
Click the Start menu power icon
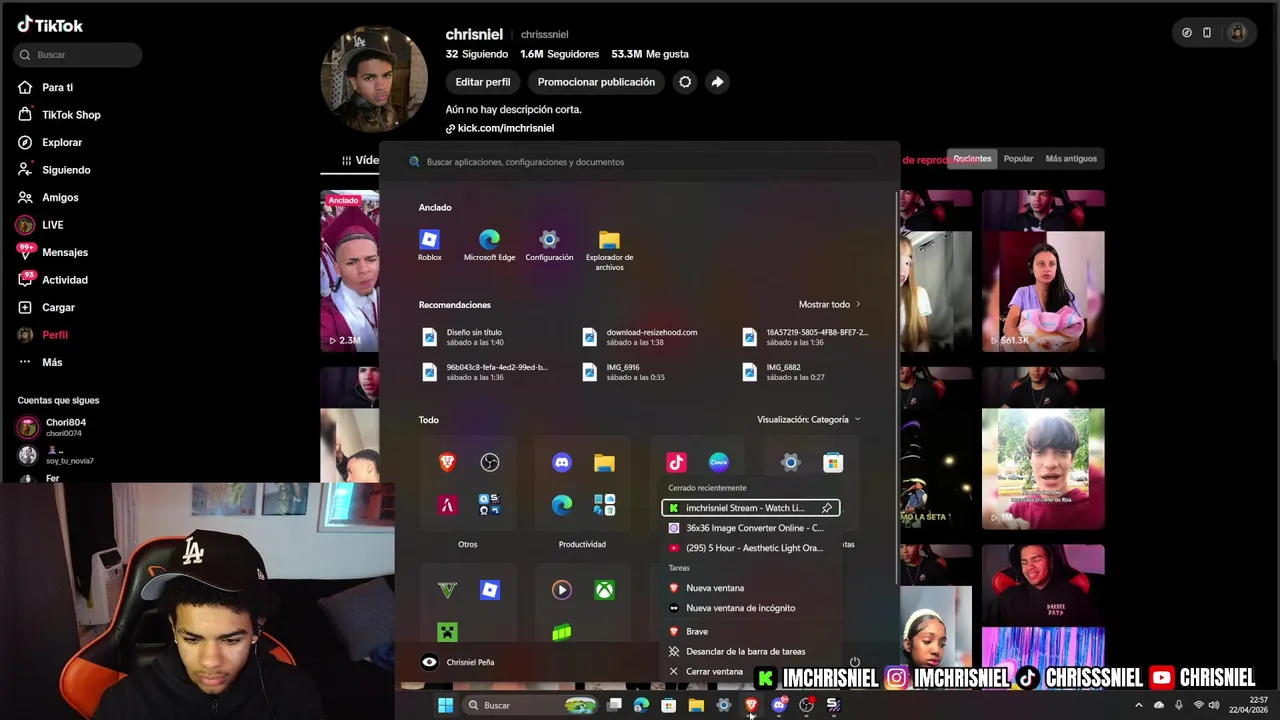point(855,662)
